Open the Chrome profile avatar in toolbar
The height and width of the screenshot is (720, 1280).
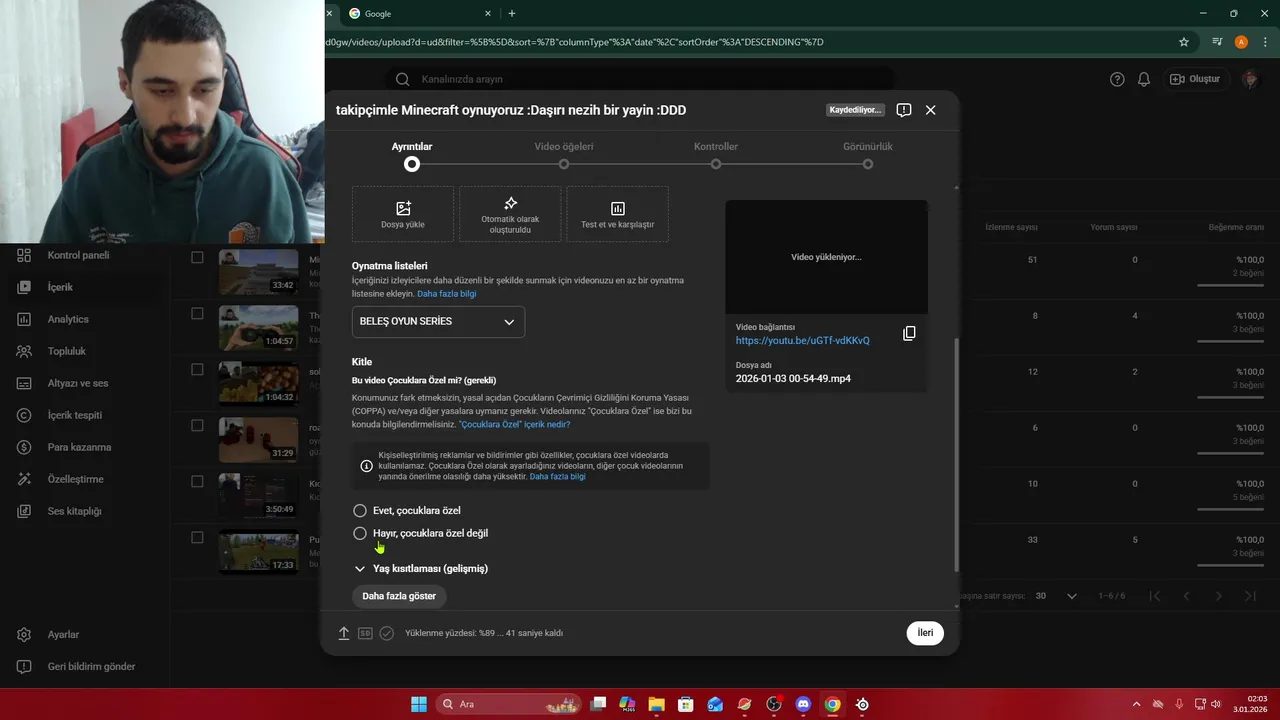pos(1241,42)
